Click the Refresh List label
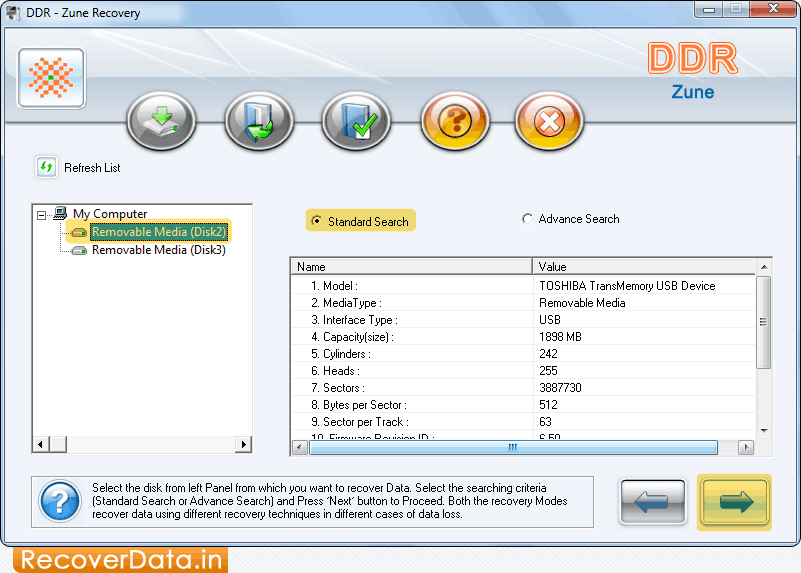The width and height of the screenshot is (801, 573). click(x=92, y=168)
